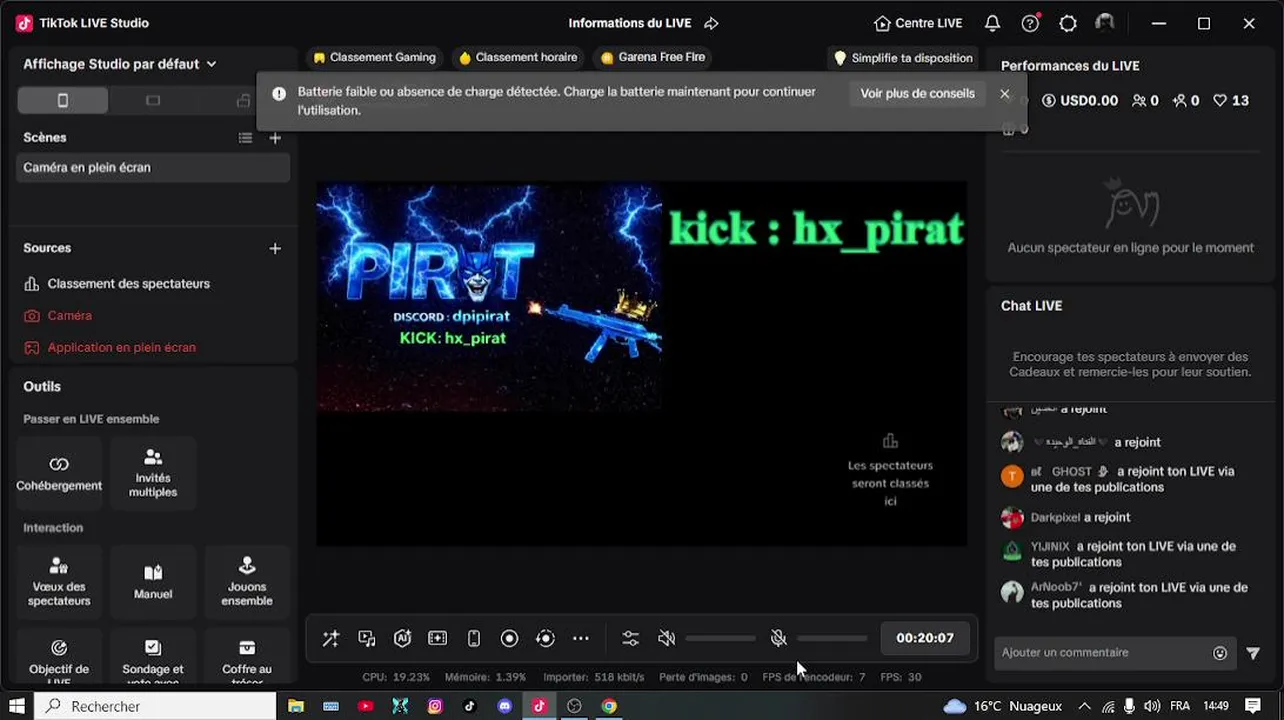The height and width of the screenshot is (720, 1284).
Task: Click the AI hexagon icon in bottom toolbar
Action: [402, 638]
